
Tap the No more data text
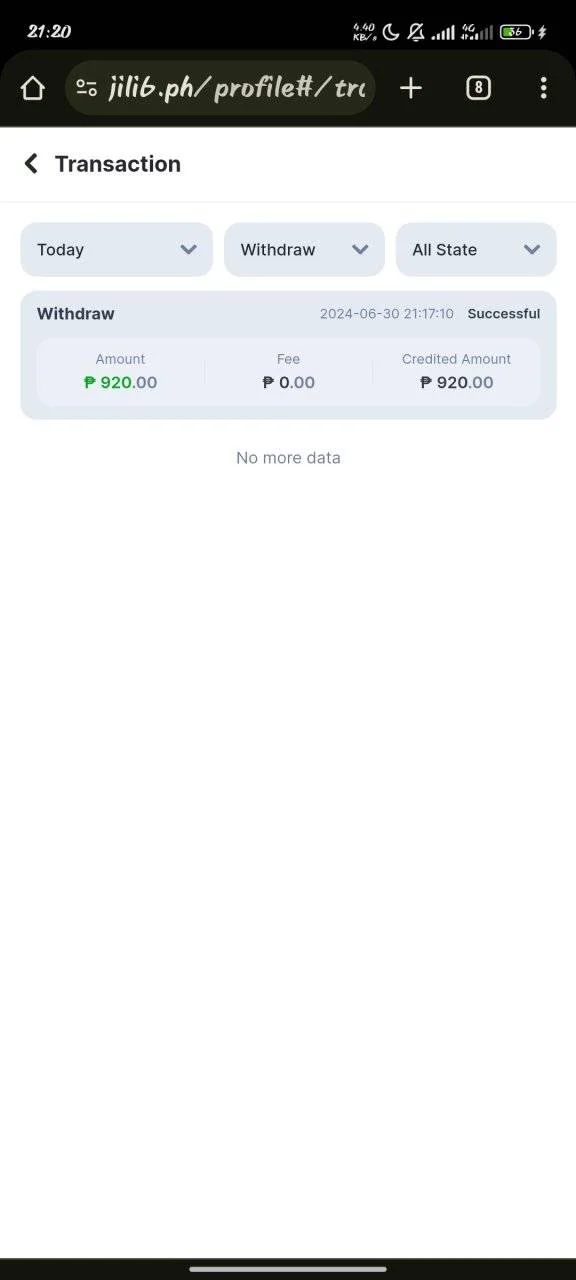288,458
